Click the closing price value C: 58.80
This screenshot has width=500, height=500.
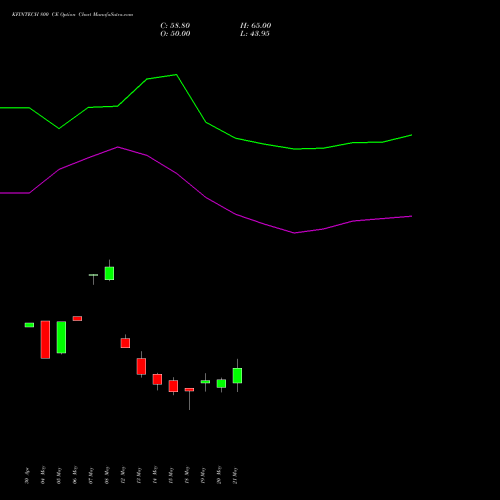175,26
